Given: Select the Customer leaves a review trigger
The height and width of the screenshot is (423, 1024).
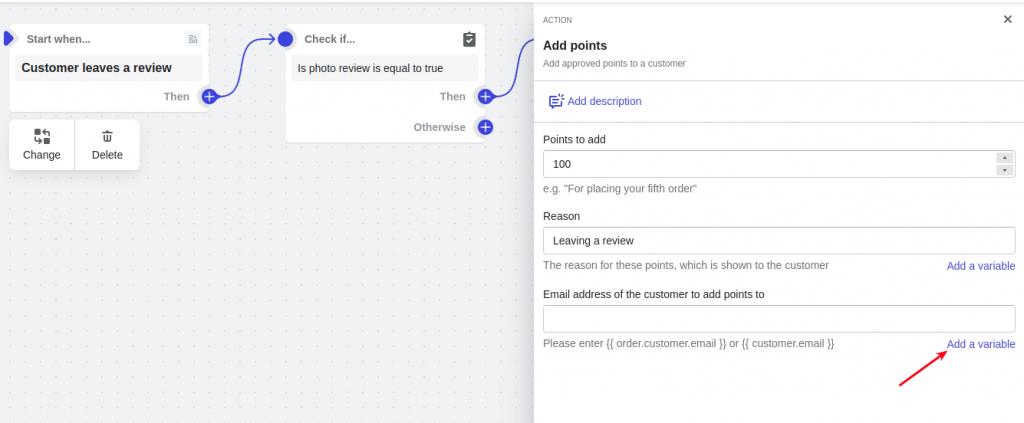Looking at the screenshot, I should (x=108, y=68).
